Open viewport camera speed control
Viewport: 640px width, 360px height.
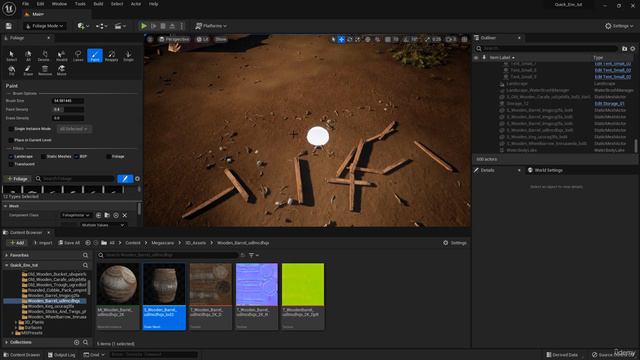tap(451, 39)
